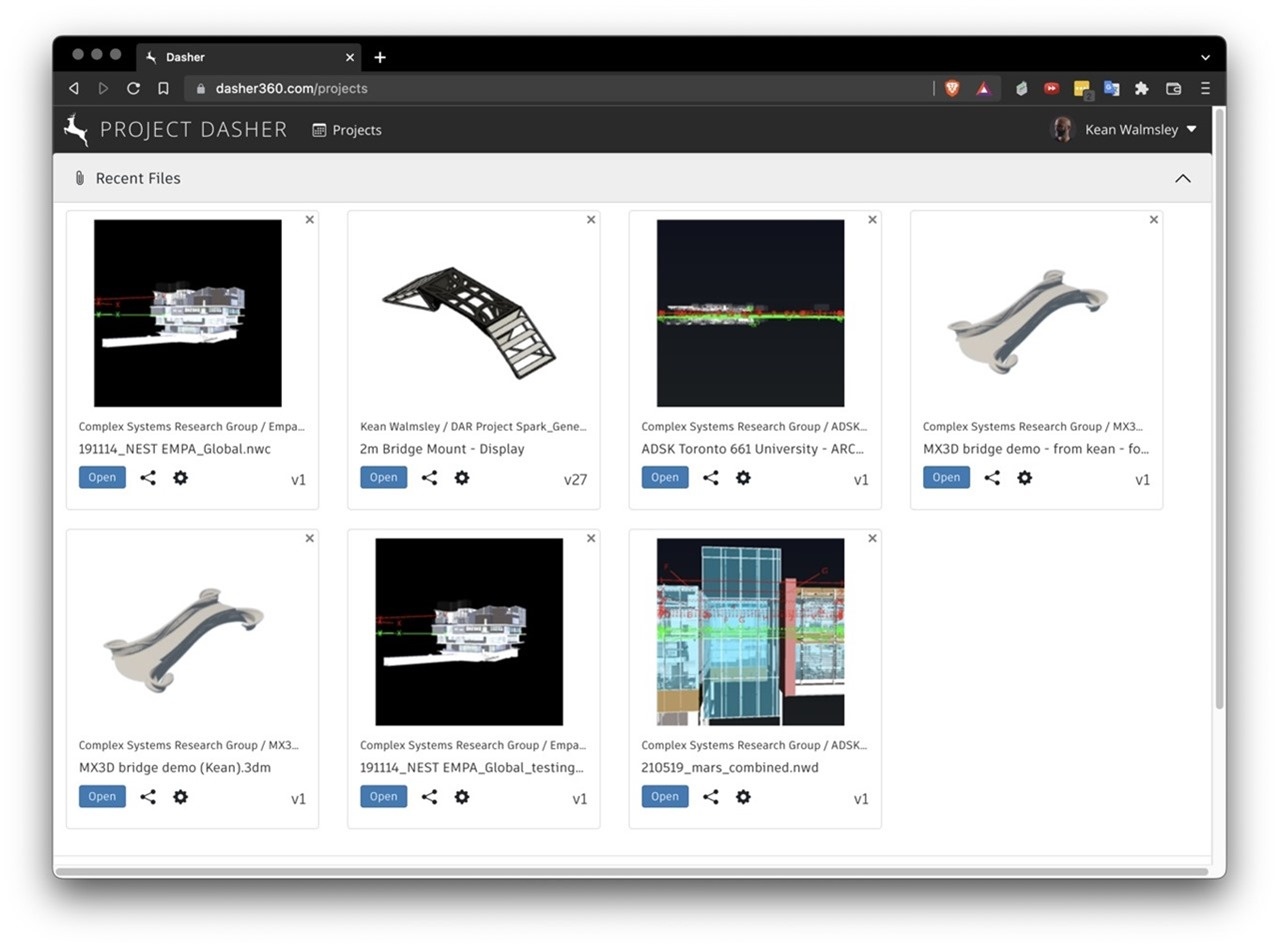Click the Project Dasher reindeer logo
Viewport: 1279px width, 948px height.
coord(76,130)
